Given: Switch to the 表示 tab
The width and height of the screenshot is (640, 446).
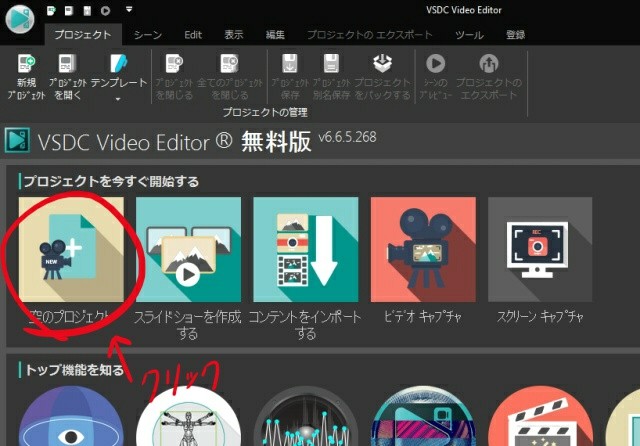Looking at the screenshot, I should point(233,35).
